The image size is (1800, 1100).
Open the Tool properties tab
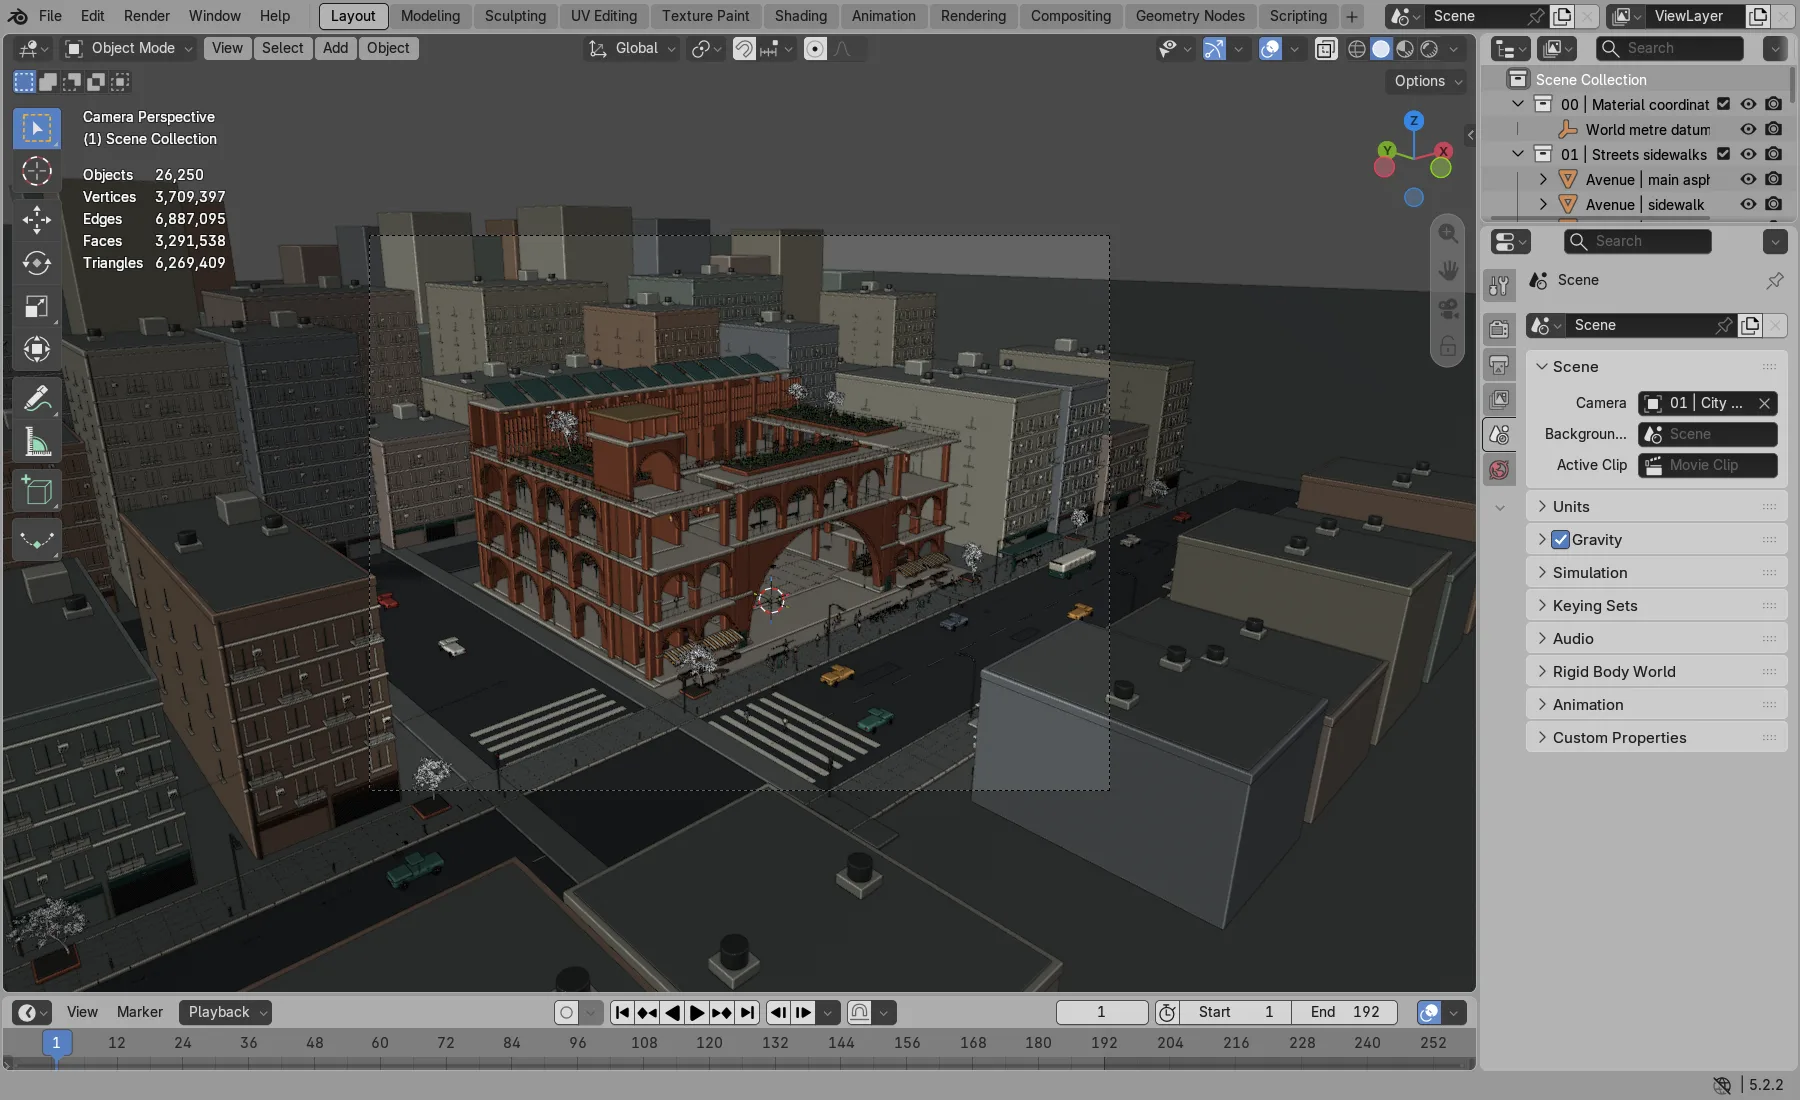[1499, 287]
